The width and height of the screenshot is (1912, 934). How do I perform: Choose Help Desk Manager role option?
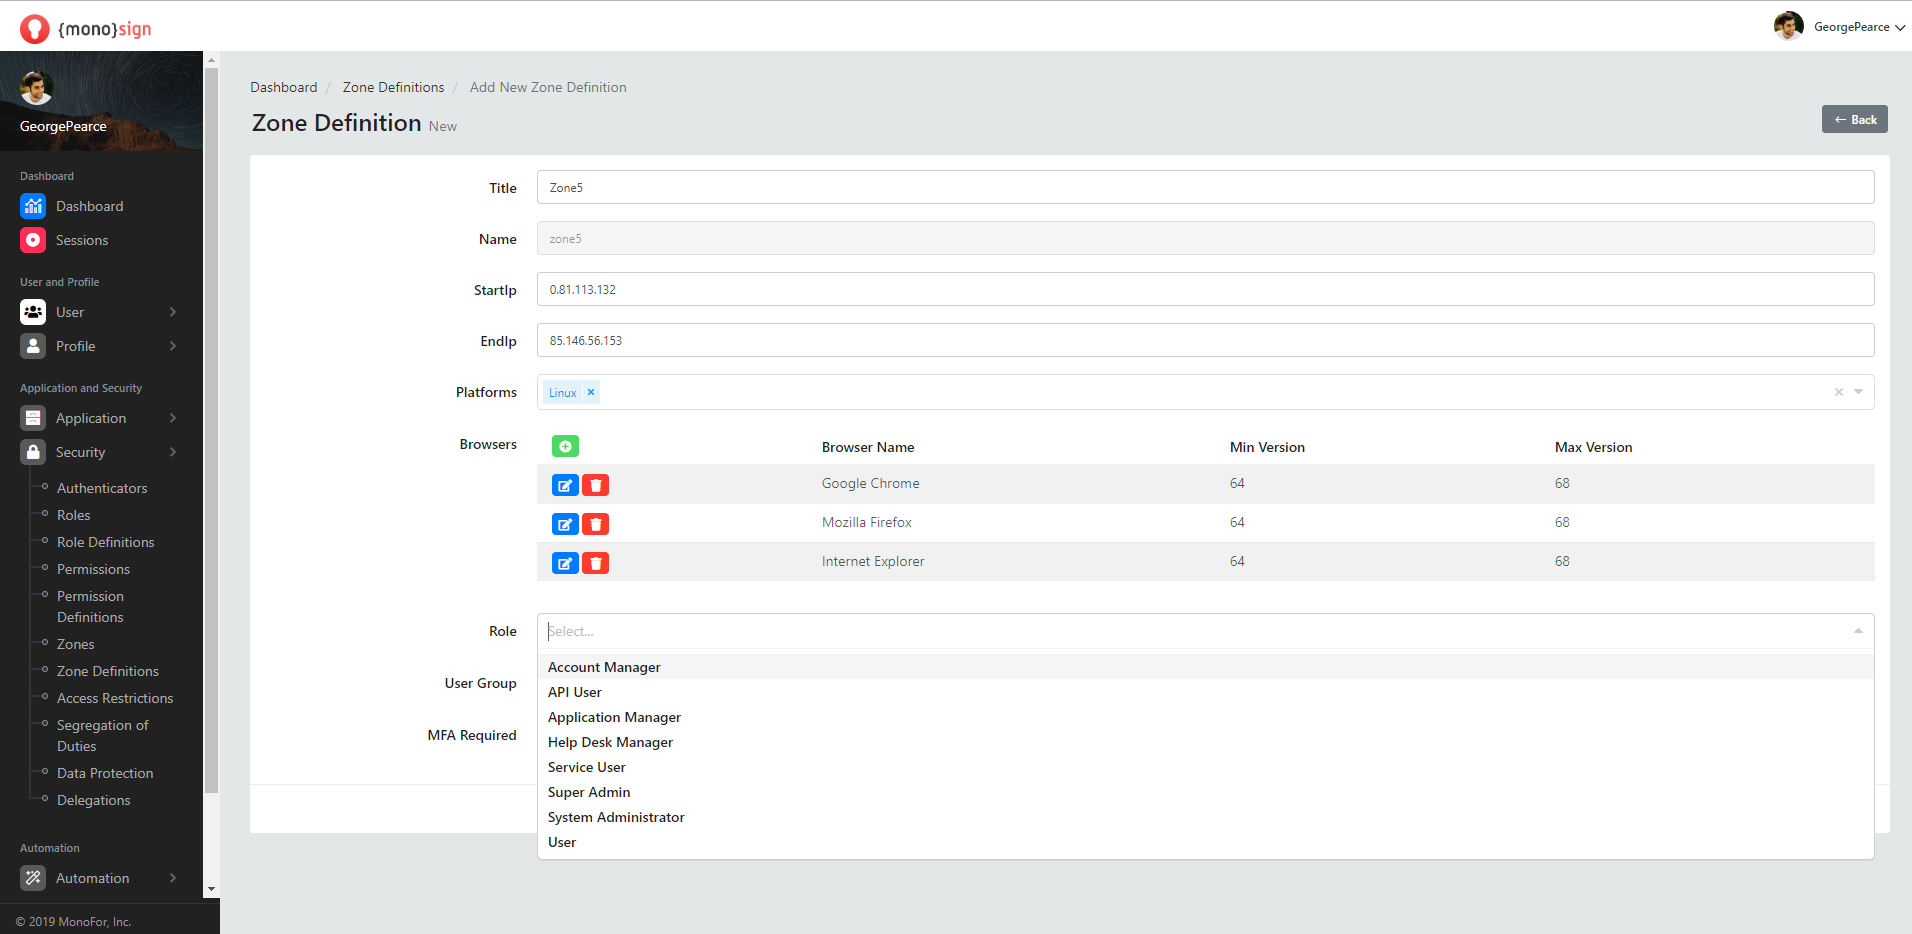(x=610, y=742)
